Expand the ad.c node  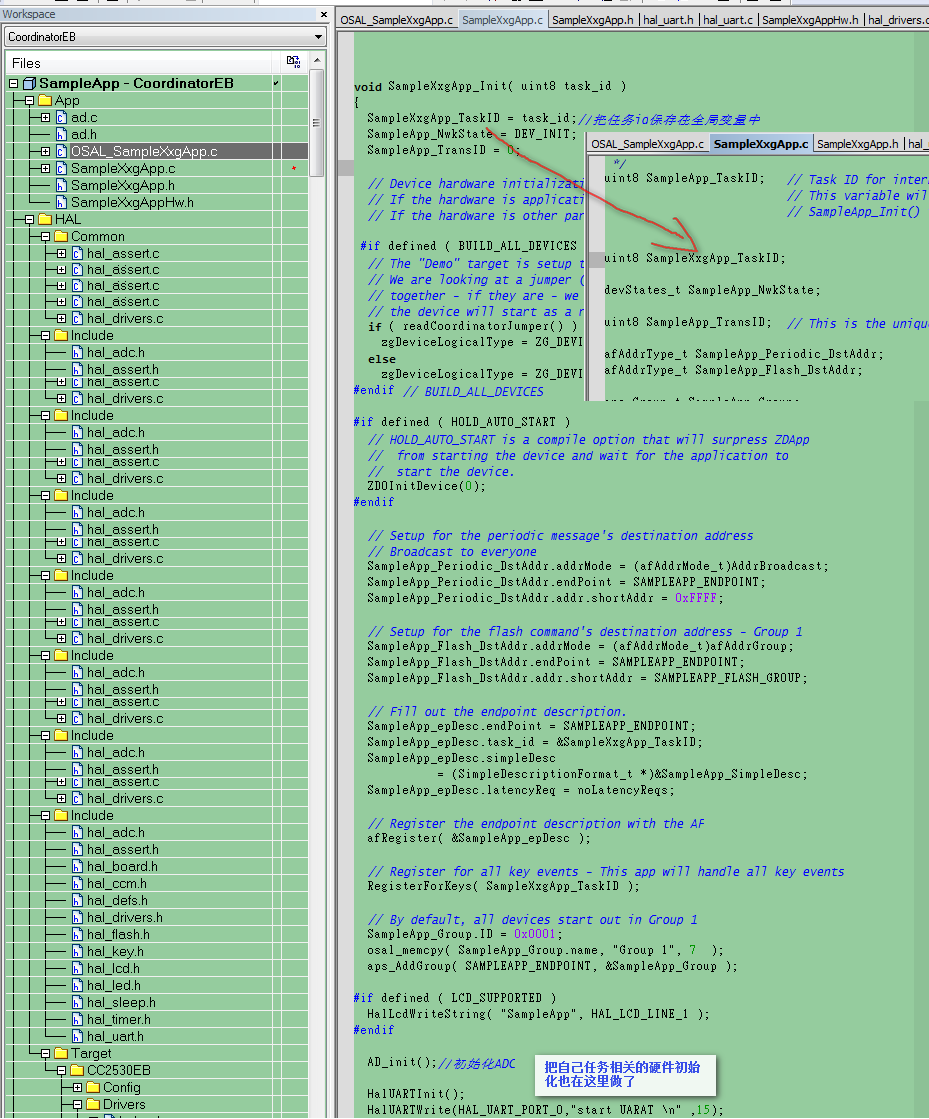tap(46, 117)
